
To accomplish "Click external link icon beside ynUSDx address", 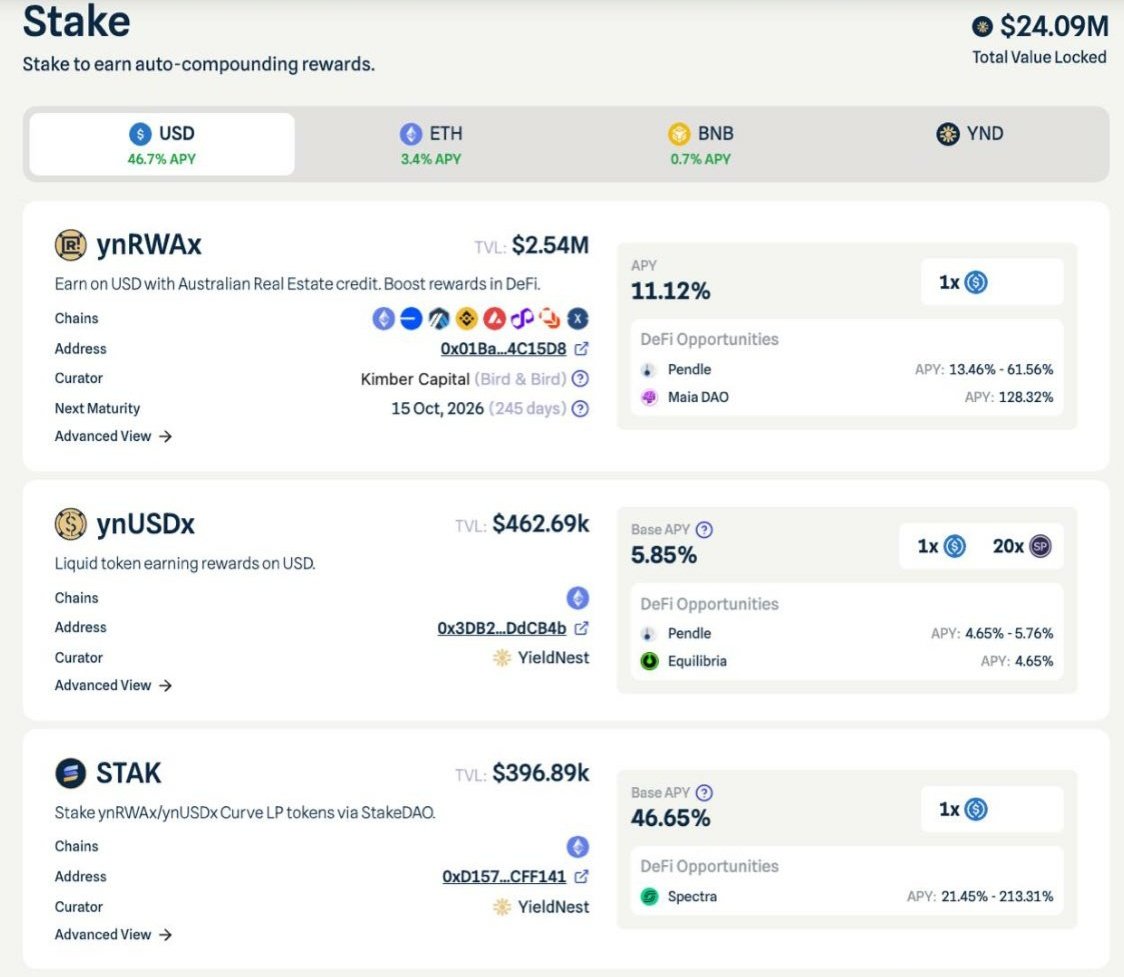I will (581, 628).
